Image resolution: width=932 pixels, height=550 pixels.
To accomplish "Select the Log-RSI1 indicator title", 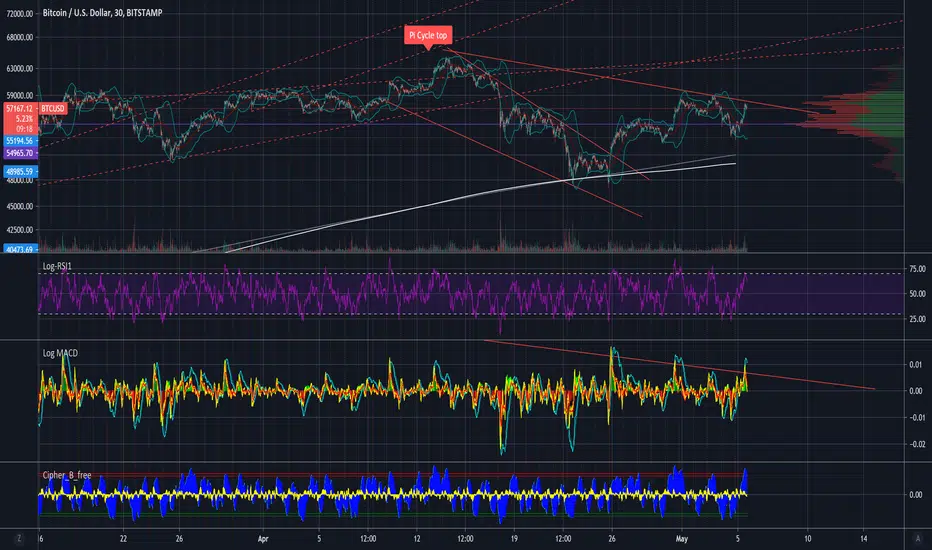I will point(57,266).
